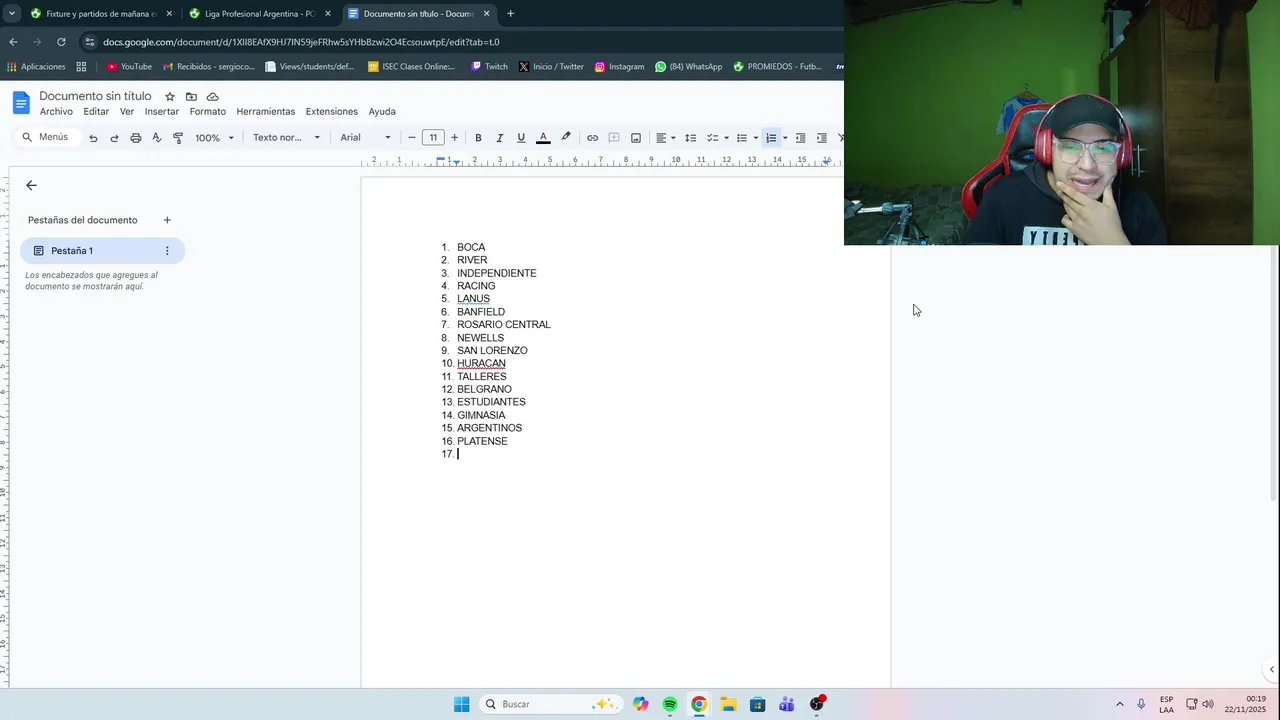This screenshot has width=1280, height=720.
Task: Open a new browser tab
Action: point(510,14)
